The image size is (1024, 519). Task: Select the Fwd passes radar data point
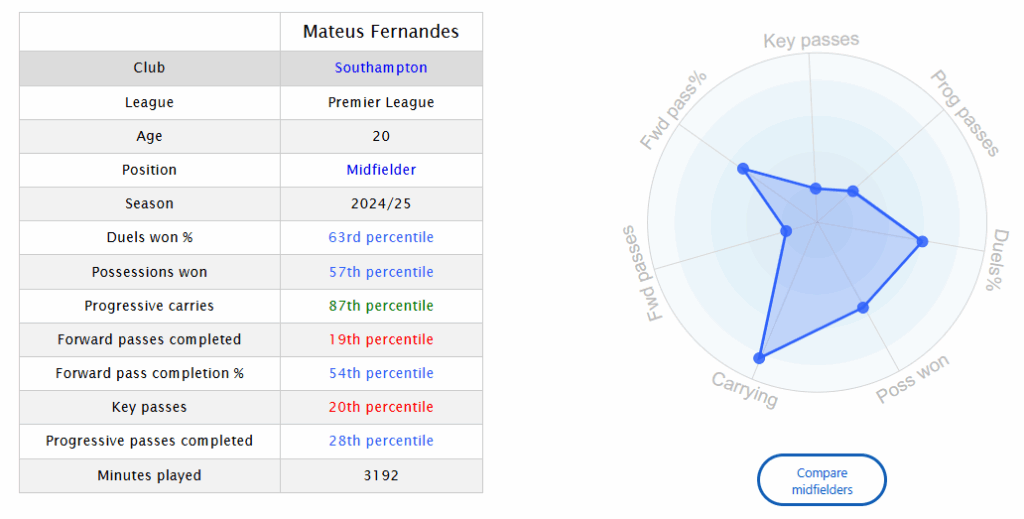(x=786, y=231)
